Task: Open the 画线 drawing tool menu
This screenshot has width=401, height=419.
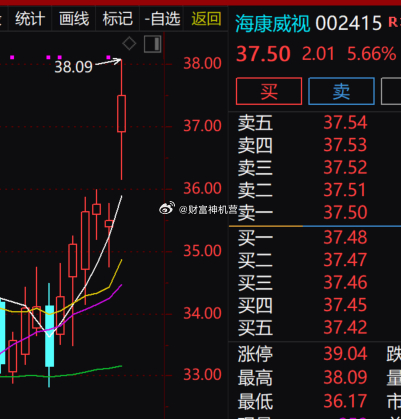Action: [74, 19]
